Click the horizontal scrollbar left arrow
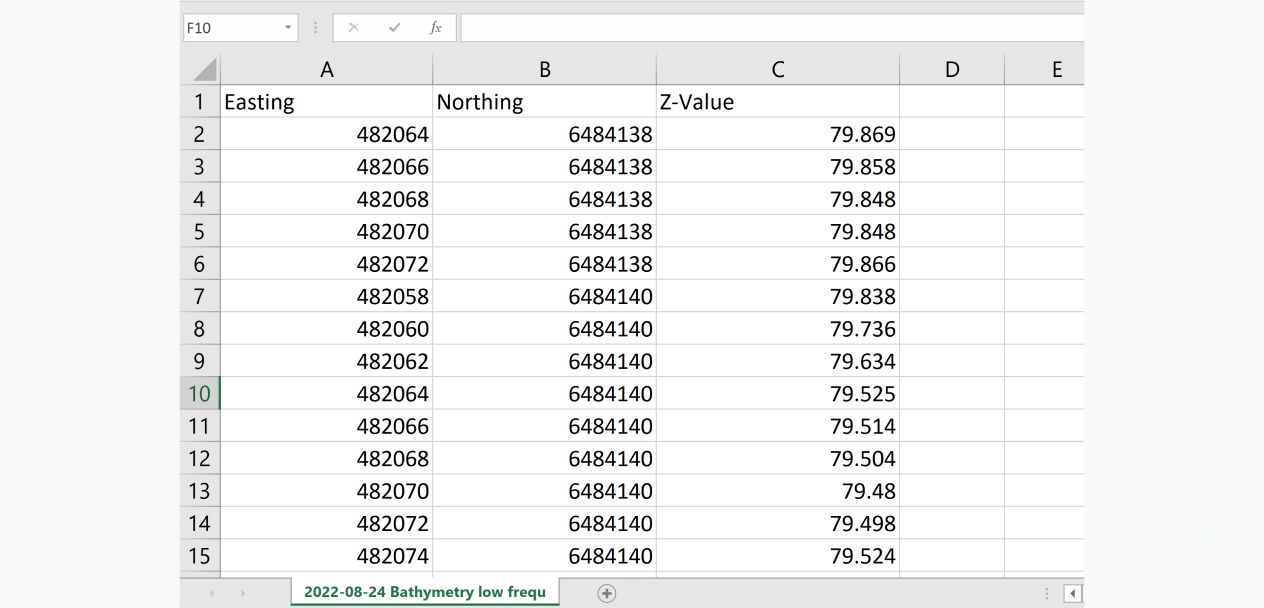The height and width of the screenshot is (608, 1264). [1072, 593]
